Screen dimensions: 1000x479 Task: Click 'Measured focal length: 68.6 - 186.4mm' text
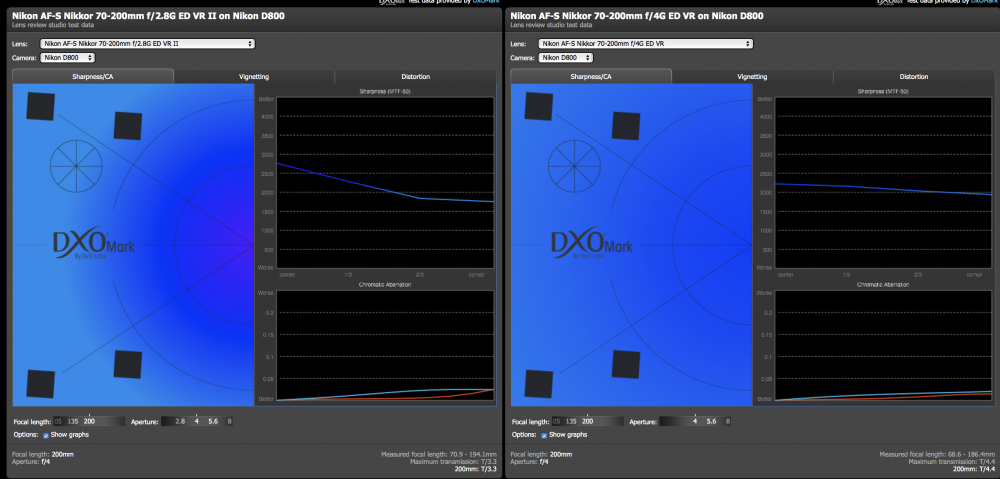tap(937, 454)
